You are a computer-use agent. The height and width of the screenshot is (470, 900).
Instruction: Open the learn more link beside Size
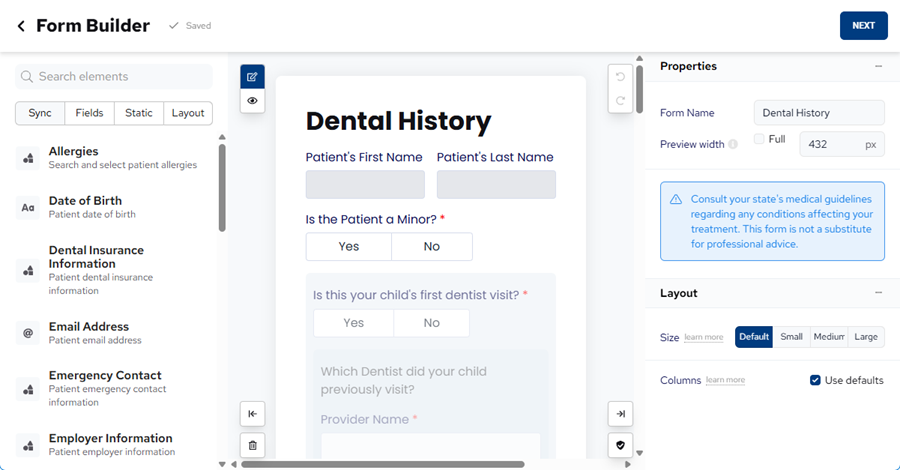tap(703, 338)
